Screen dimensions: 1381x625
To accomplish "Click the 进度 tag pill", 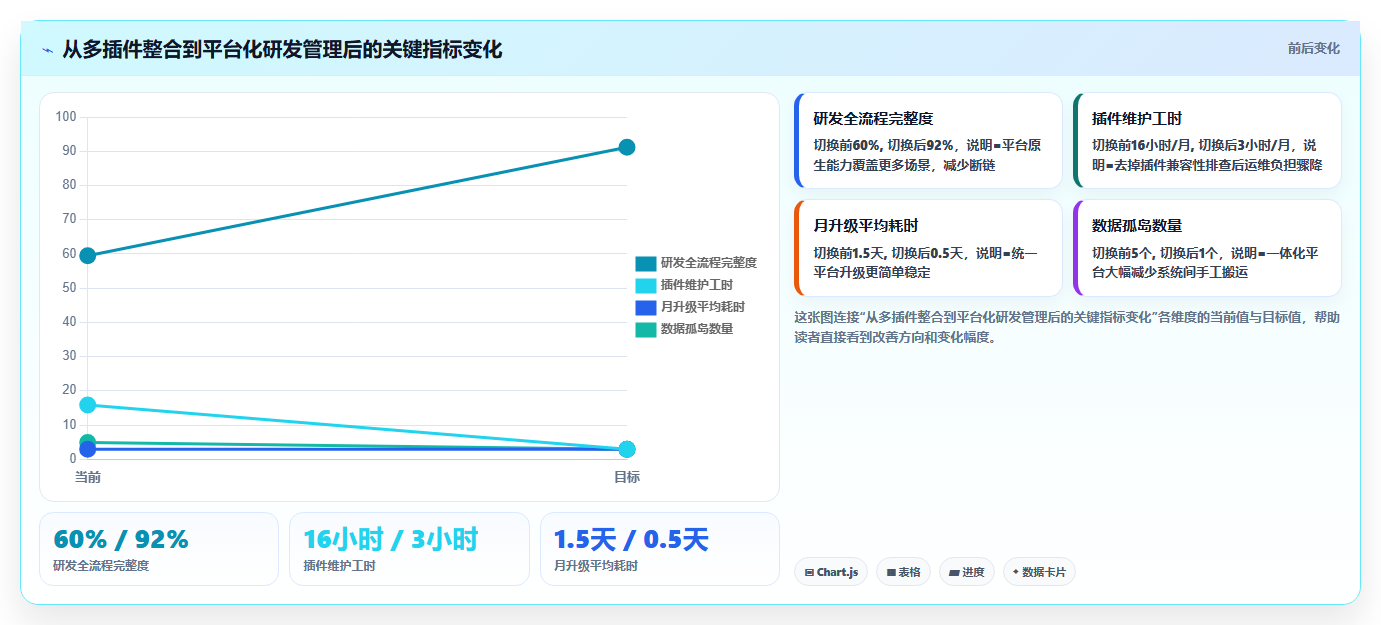I will coord(966,572).
